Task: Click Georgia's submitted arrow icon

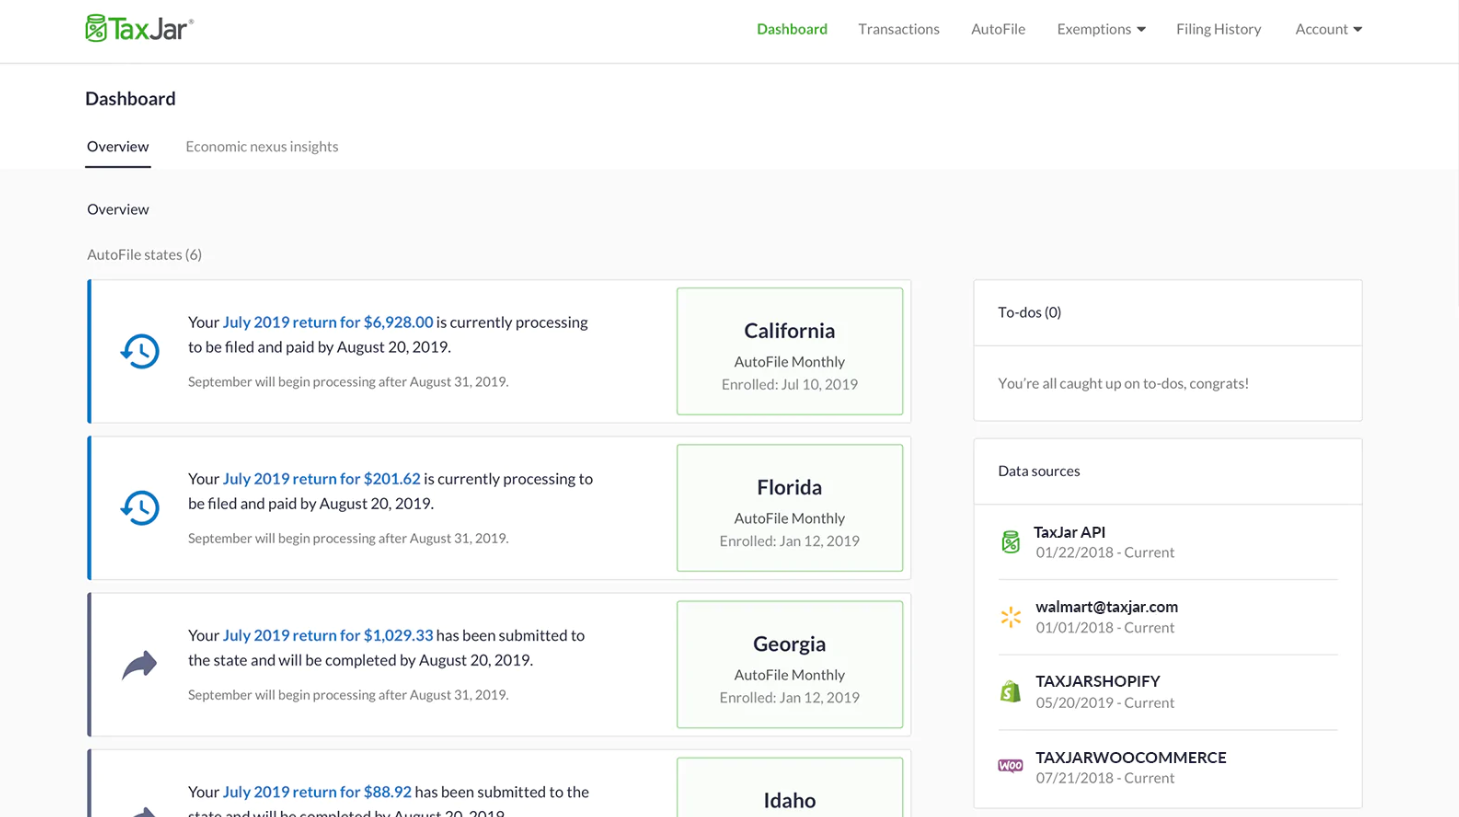Action: (x=140, y=664)
